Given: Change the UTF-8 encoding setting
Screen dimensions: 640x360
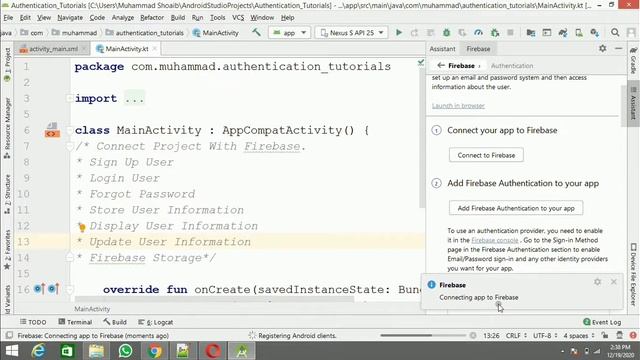Looking at the screenshot, I should (x=544, y=336).
